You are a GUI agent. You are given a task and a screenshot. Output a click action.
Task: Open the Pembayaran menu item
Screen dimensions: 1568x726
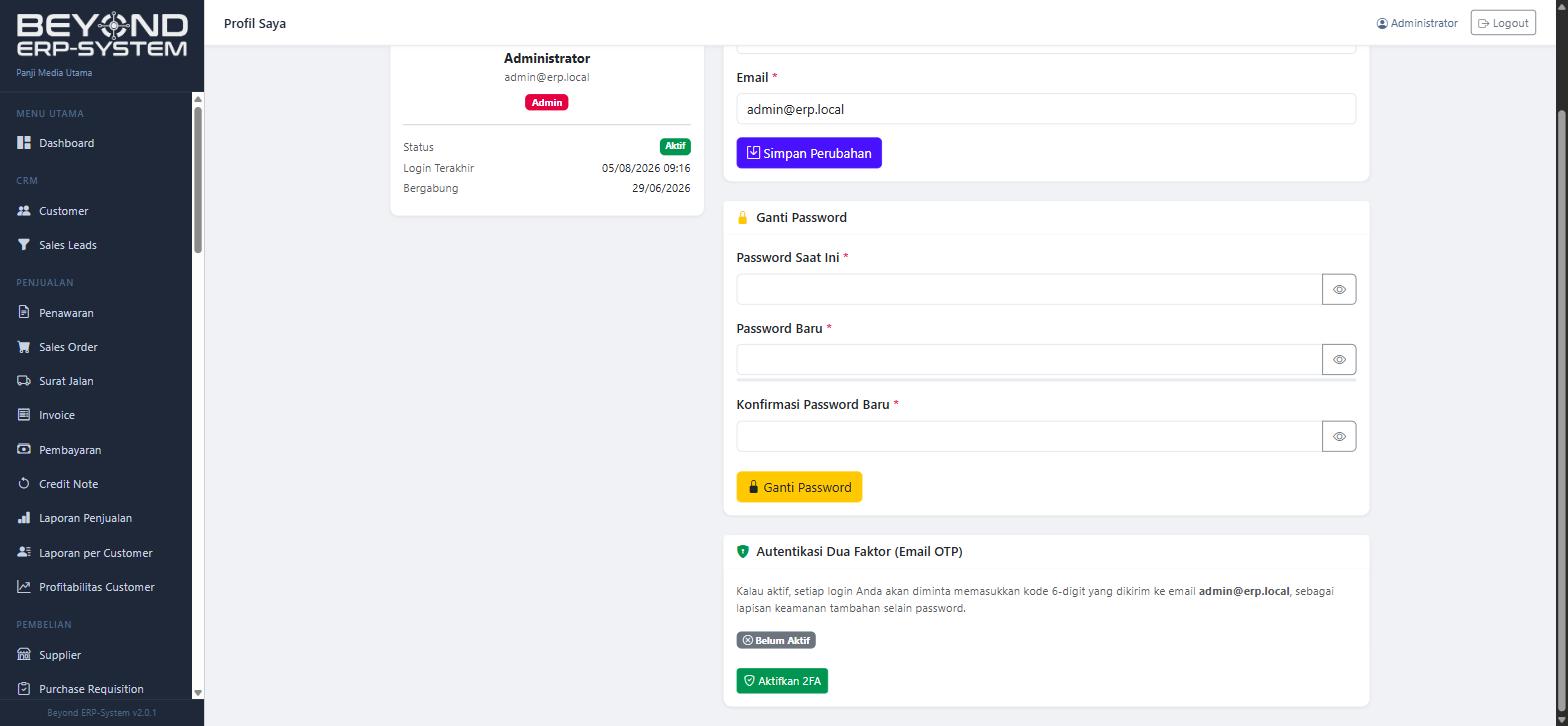[x=96, y=450]
